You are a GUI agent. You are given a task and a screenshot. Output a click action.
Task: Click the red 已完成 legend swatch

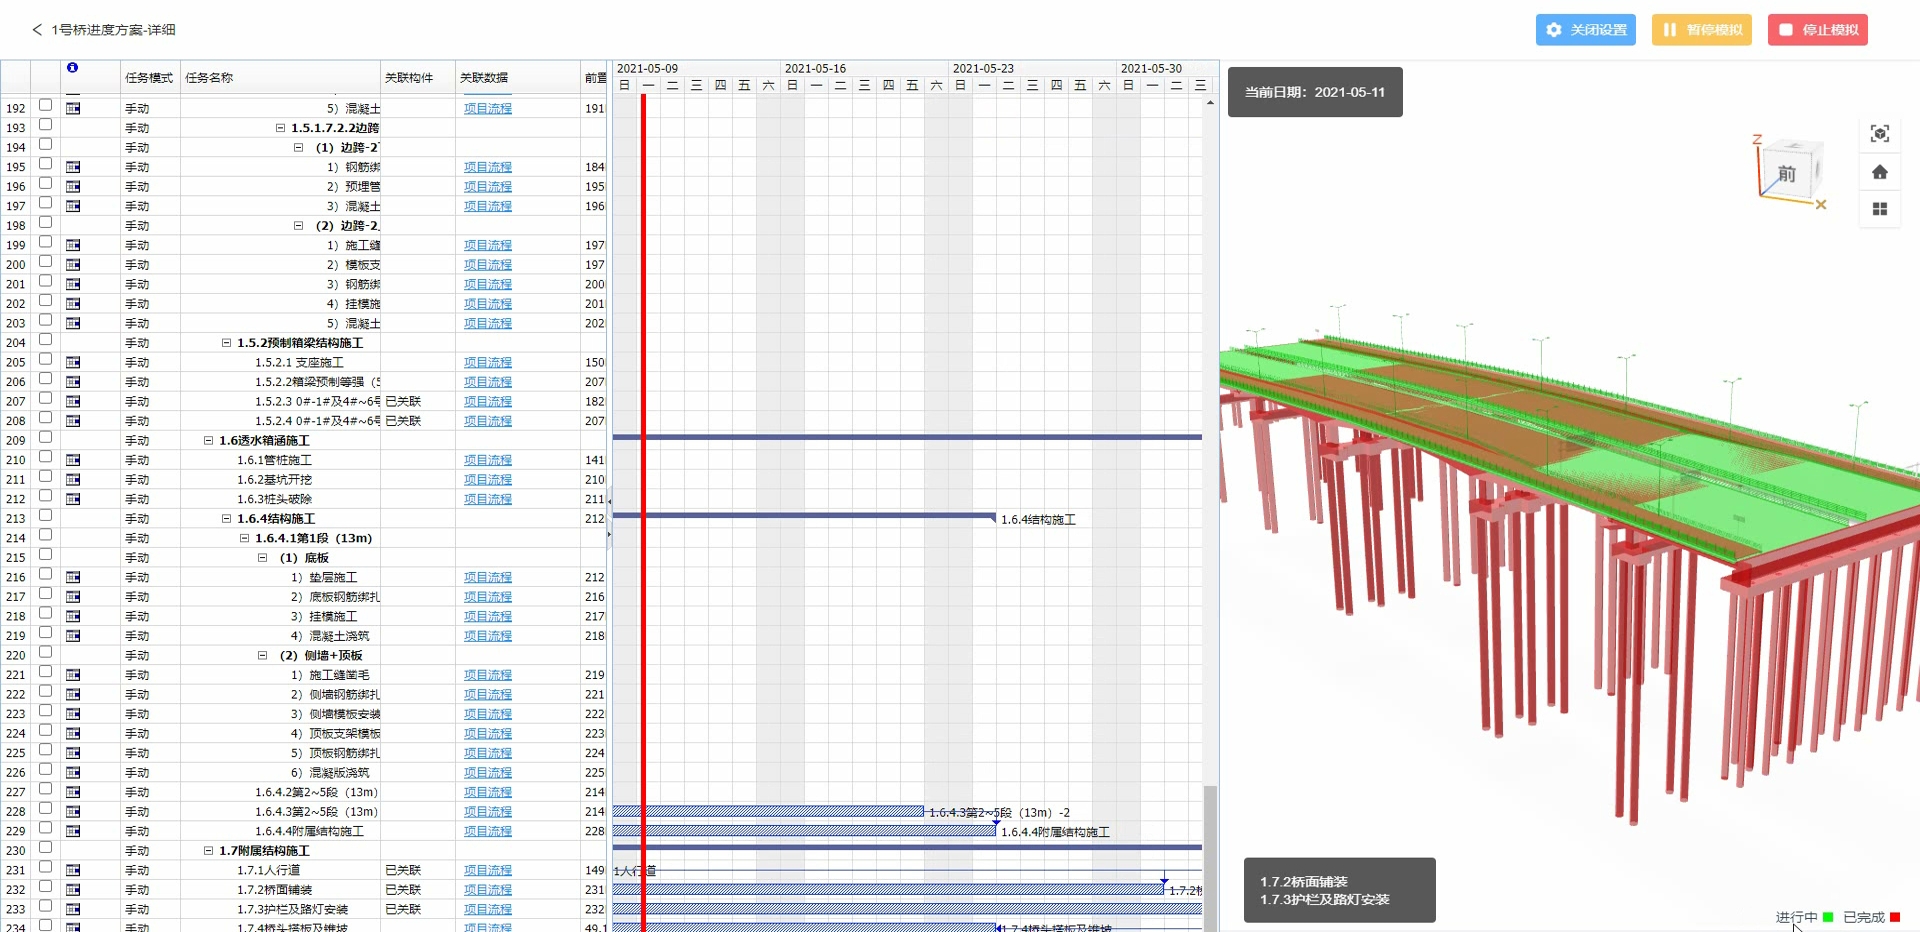click(x=1894, y=917)
